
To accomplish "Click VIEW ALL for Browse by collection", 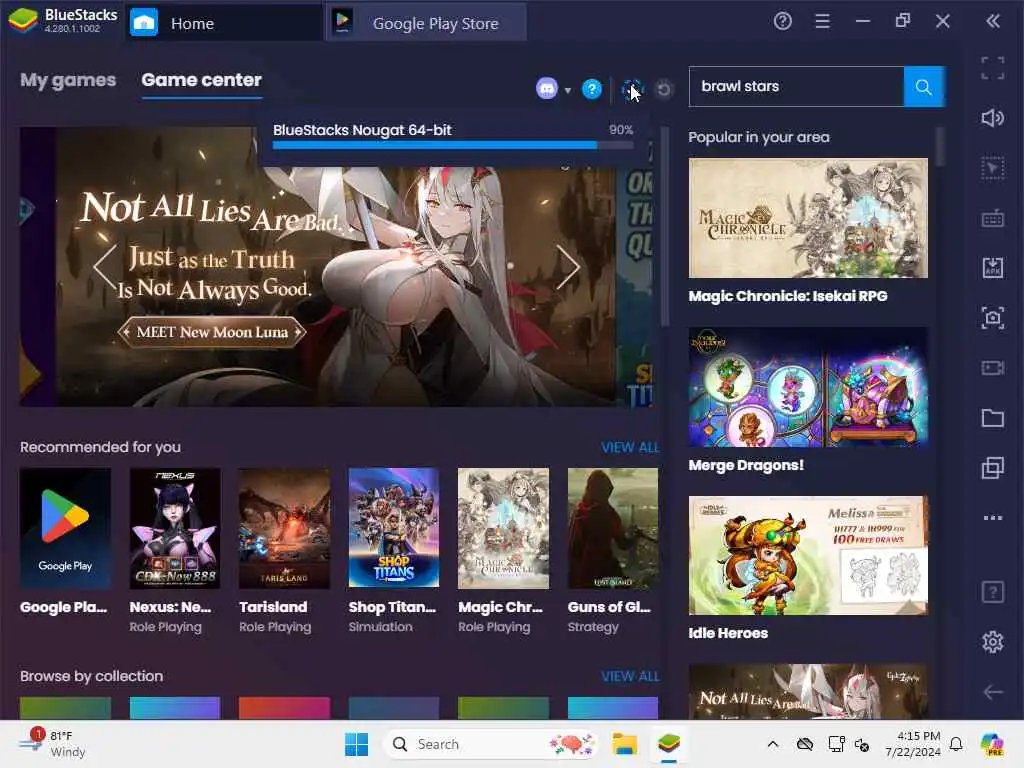I will [x=630, y=677].
